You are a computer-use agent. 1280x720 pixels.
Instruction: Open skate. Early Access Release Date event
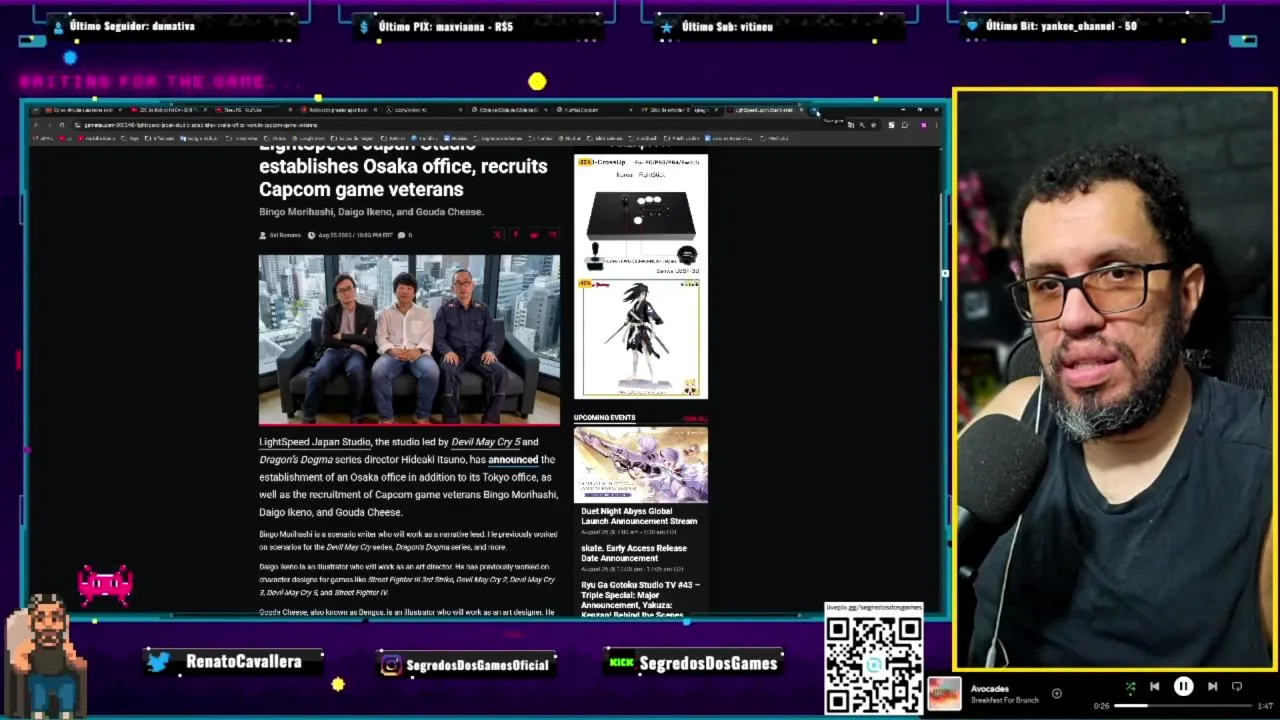(x=634, y=553)
